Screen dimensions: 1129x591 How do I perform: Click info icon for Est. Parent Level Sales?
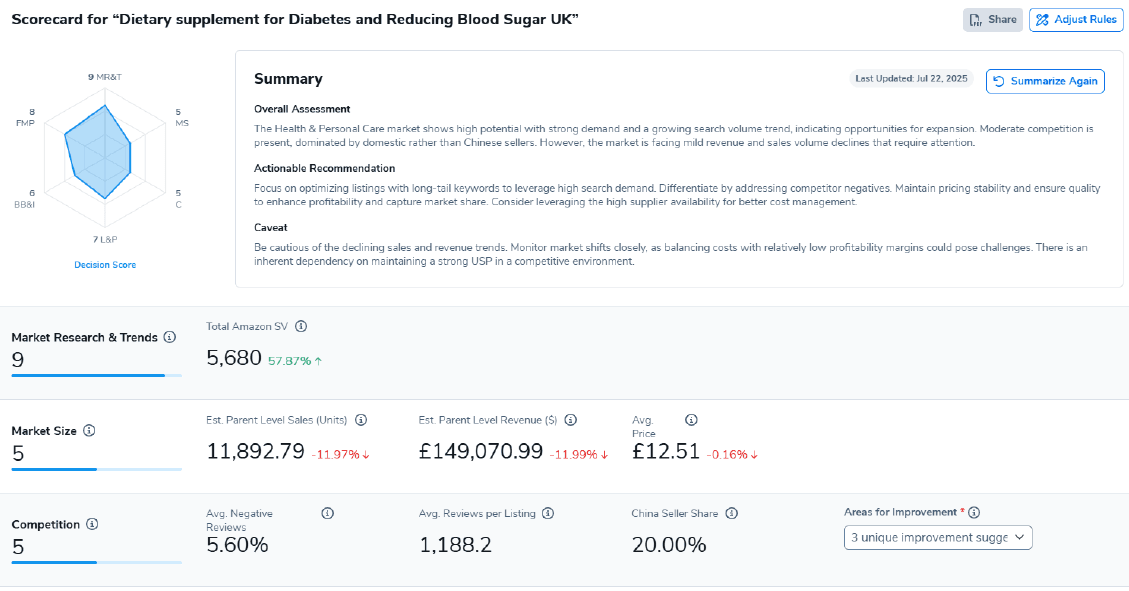(x=361, y=420)
